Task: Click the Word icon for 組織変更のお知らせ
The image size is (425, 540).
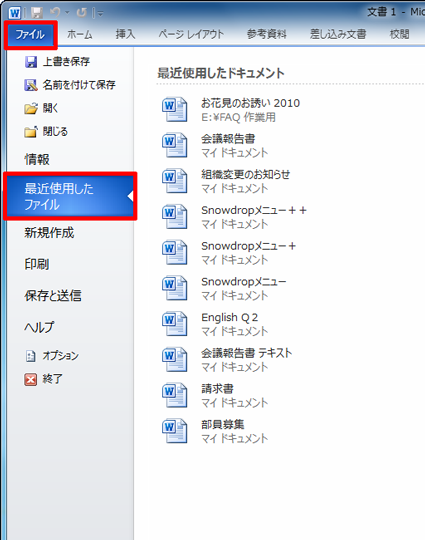Action: [x=175, y=181]
